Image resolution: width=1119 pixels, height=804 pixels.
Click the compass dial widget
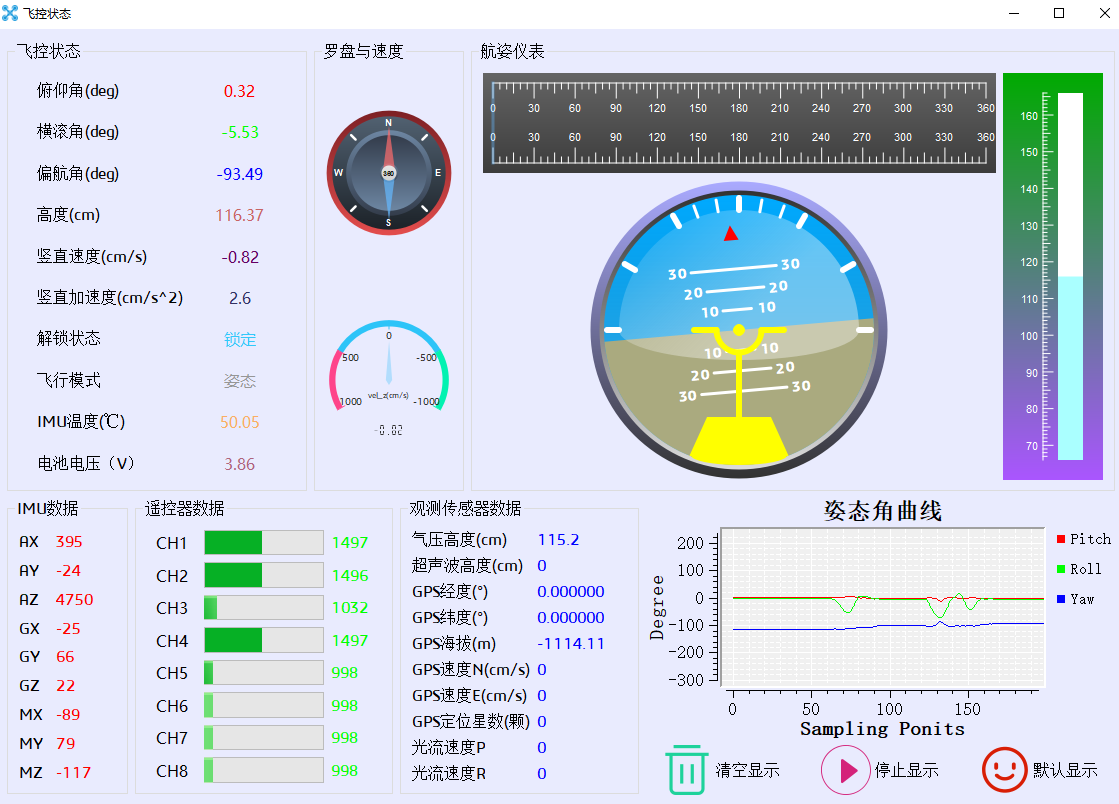(x=389, y=173)
